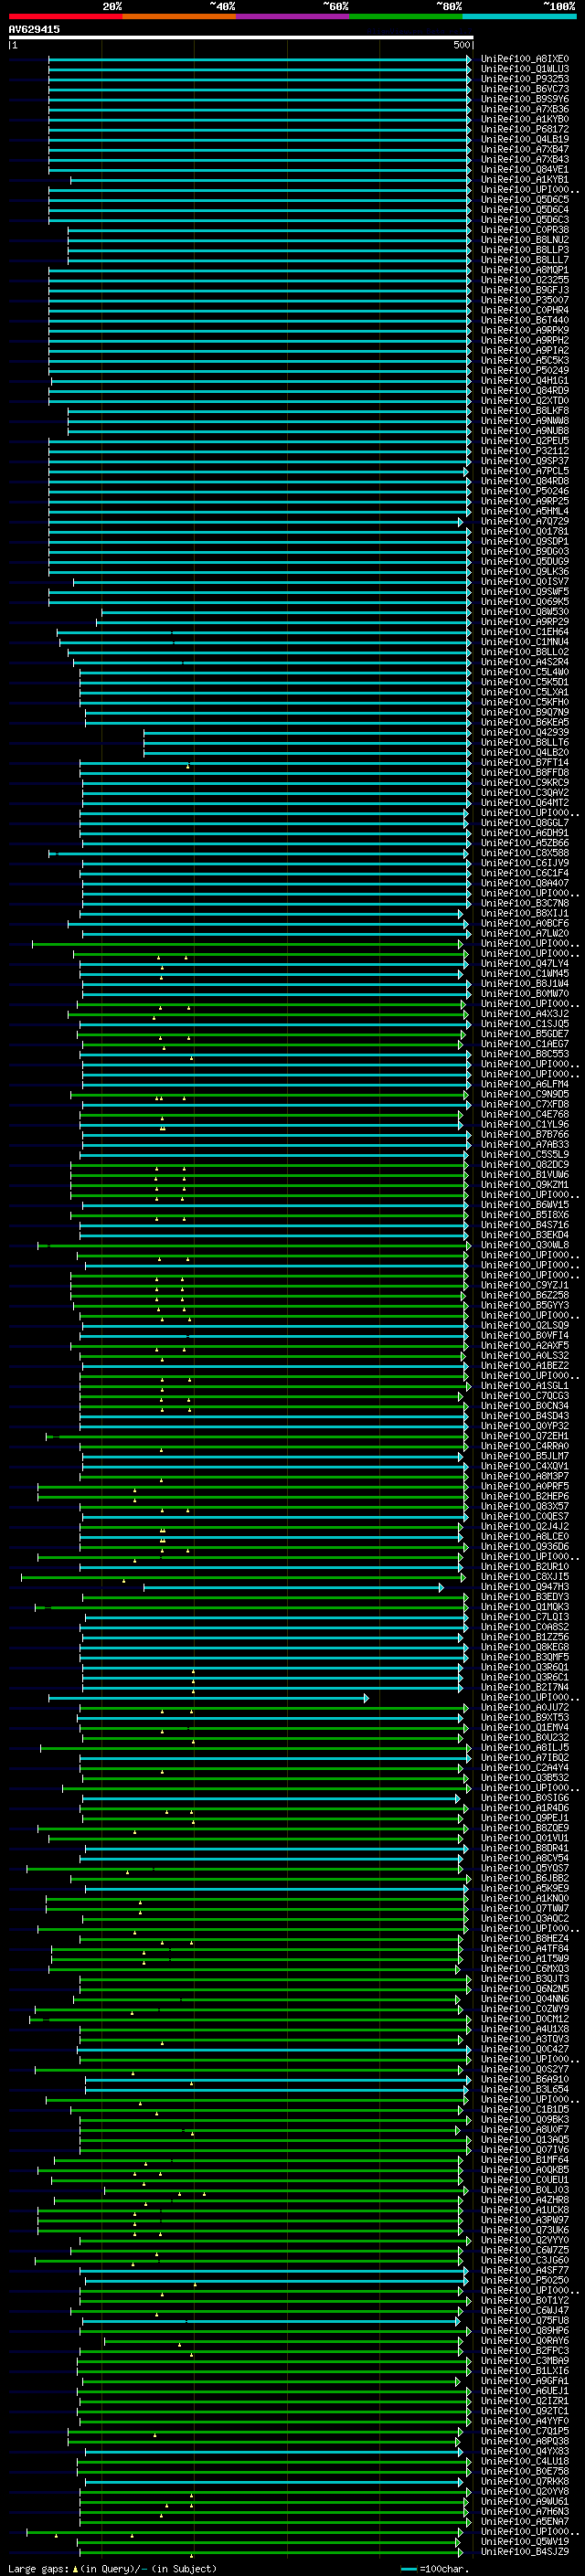
Task: Select the UniRef100_B5JLM7 label
Action: click(x=525, y=1457)
